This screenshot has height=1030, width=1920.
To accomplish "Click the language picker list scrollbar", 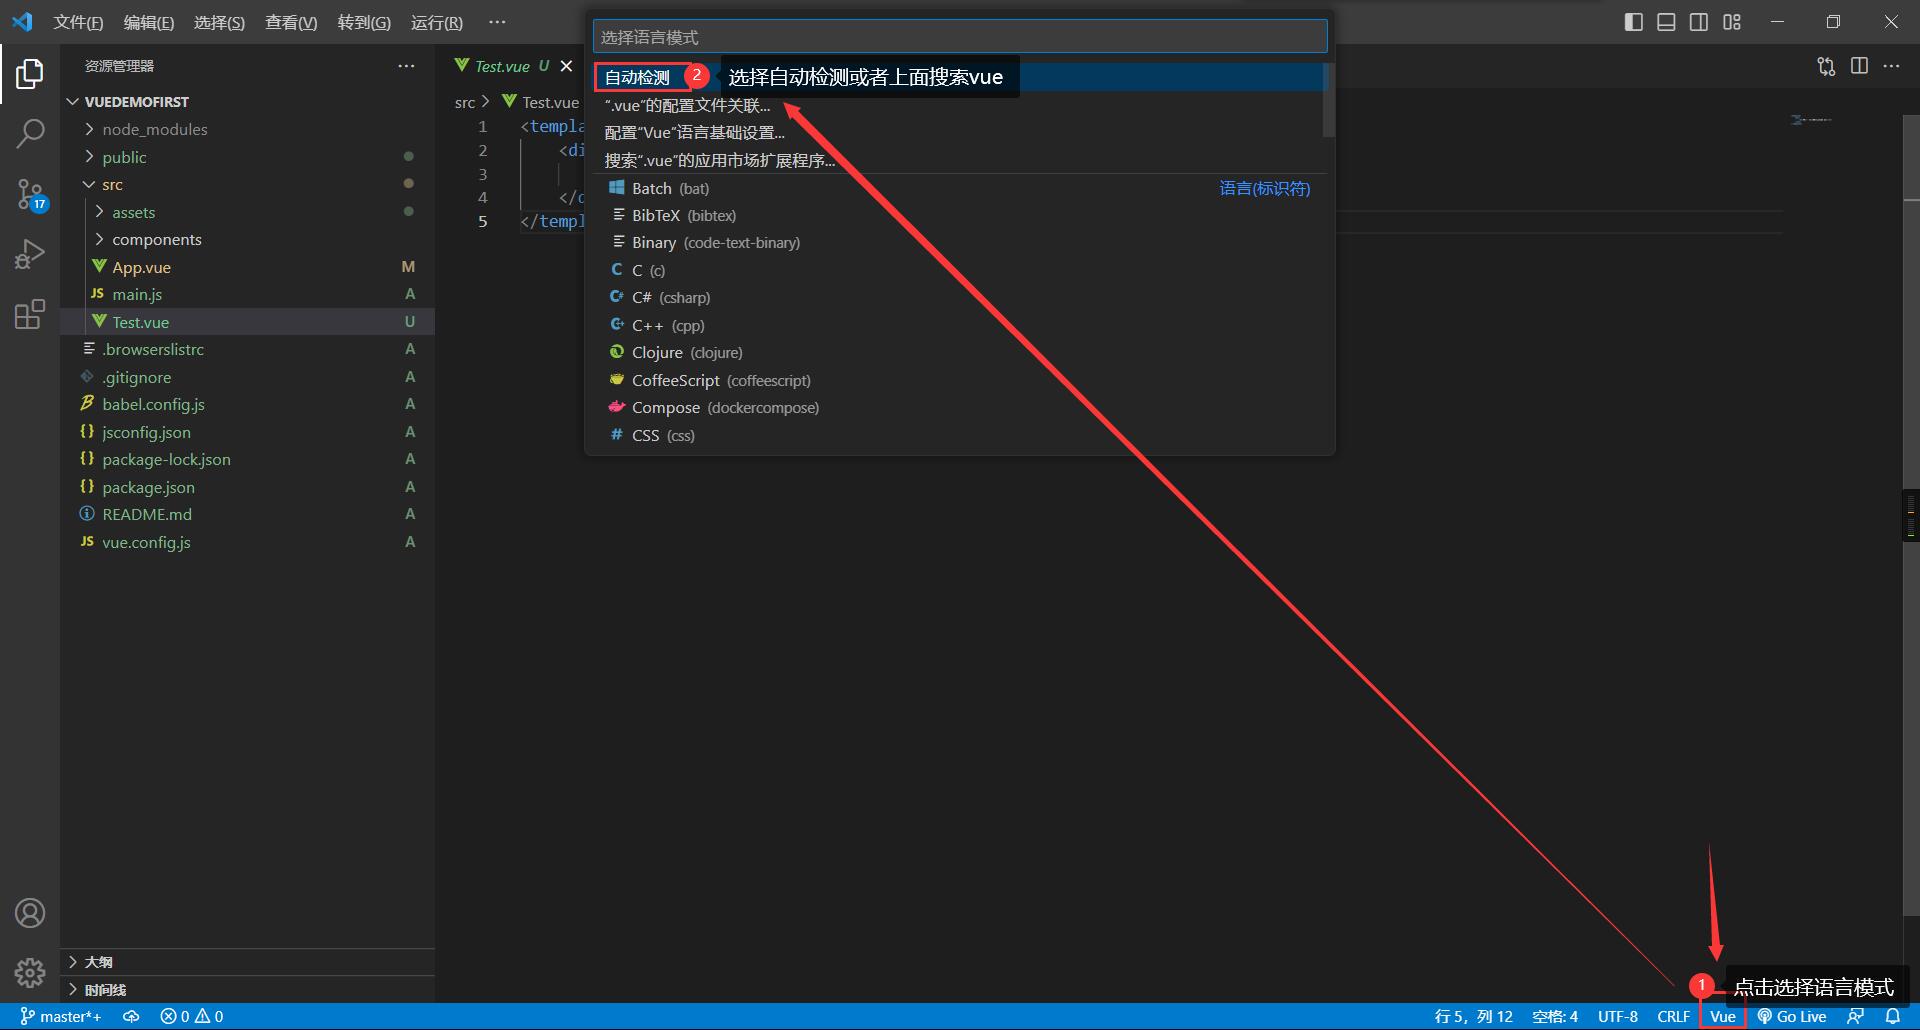I will [1329, 100].
